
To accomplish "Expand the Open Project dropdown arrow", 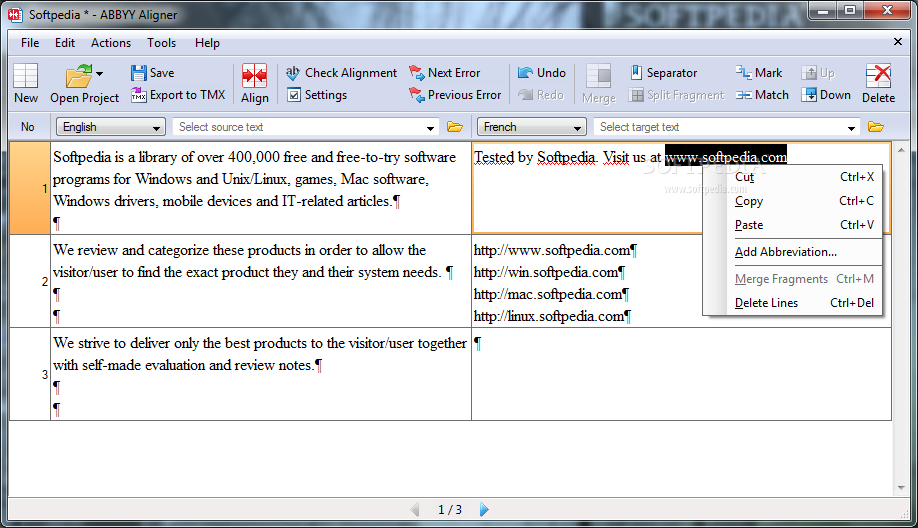I will 100,74.
